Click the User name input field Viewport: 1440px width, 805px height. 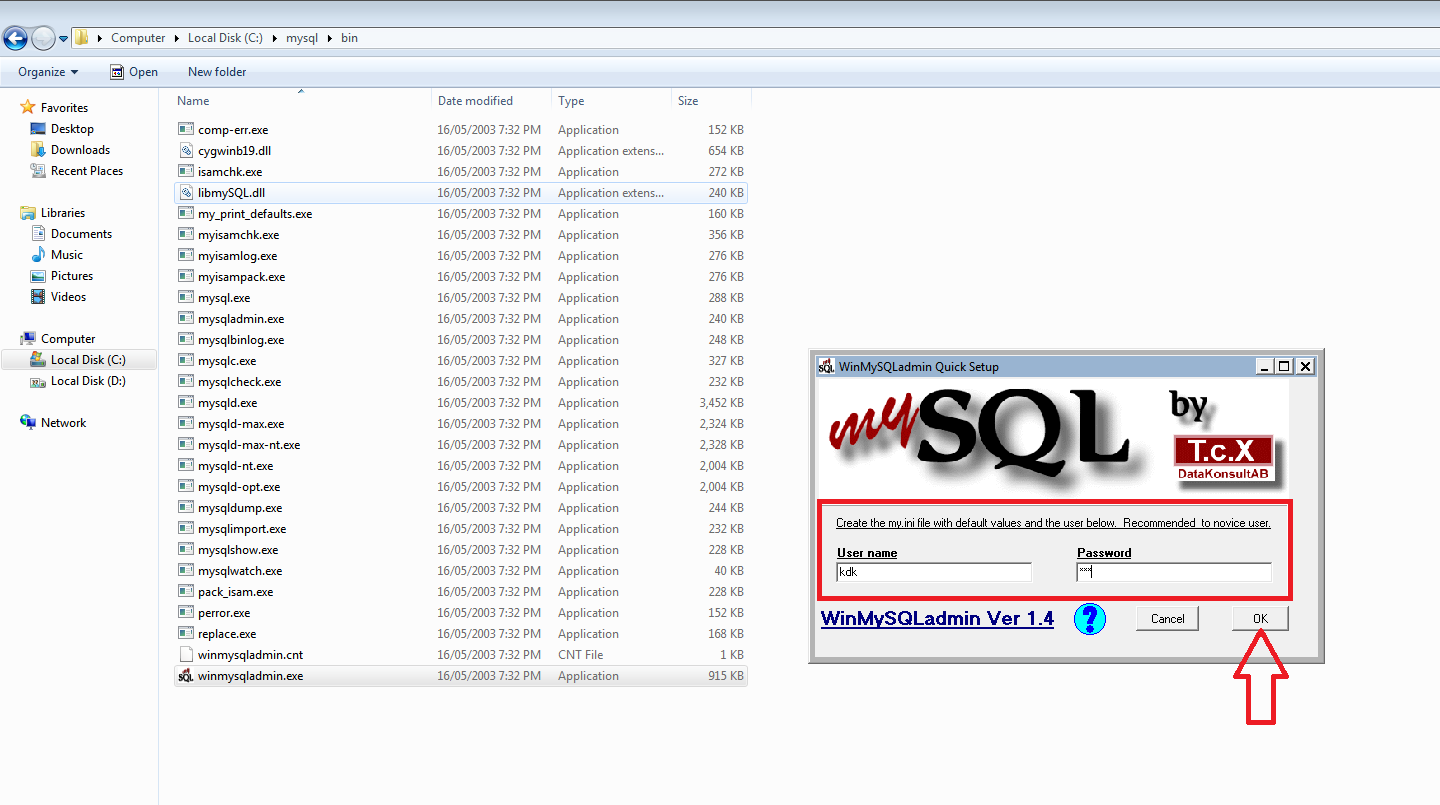click(x=934, y=572)
